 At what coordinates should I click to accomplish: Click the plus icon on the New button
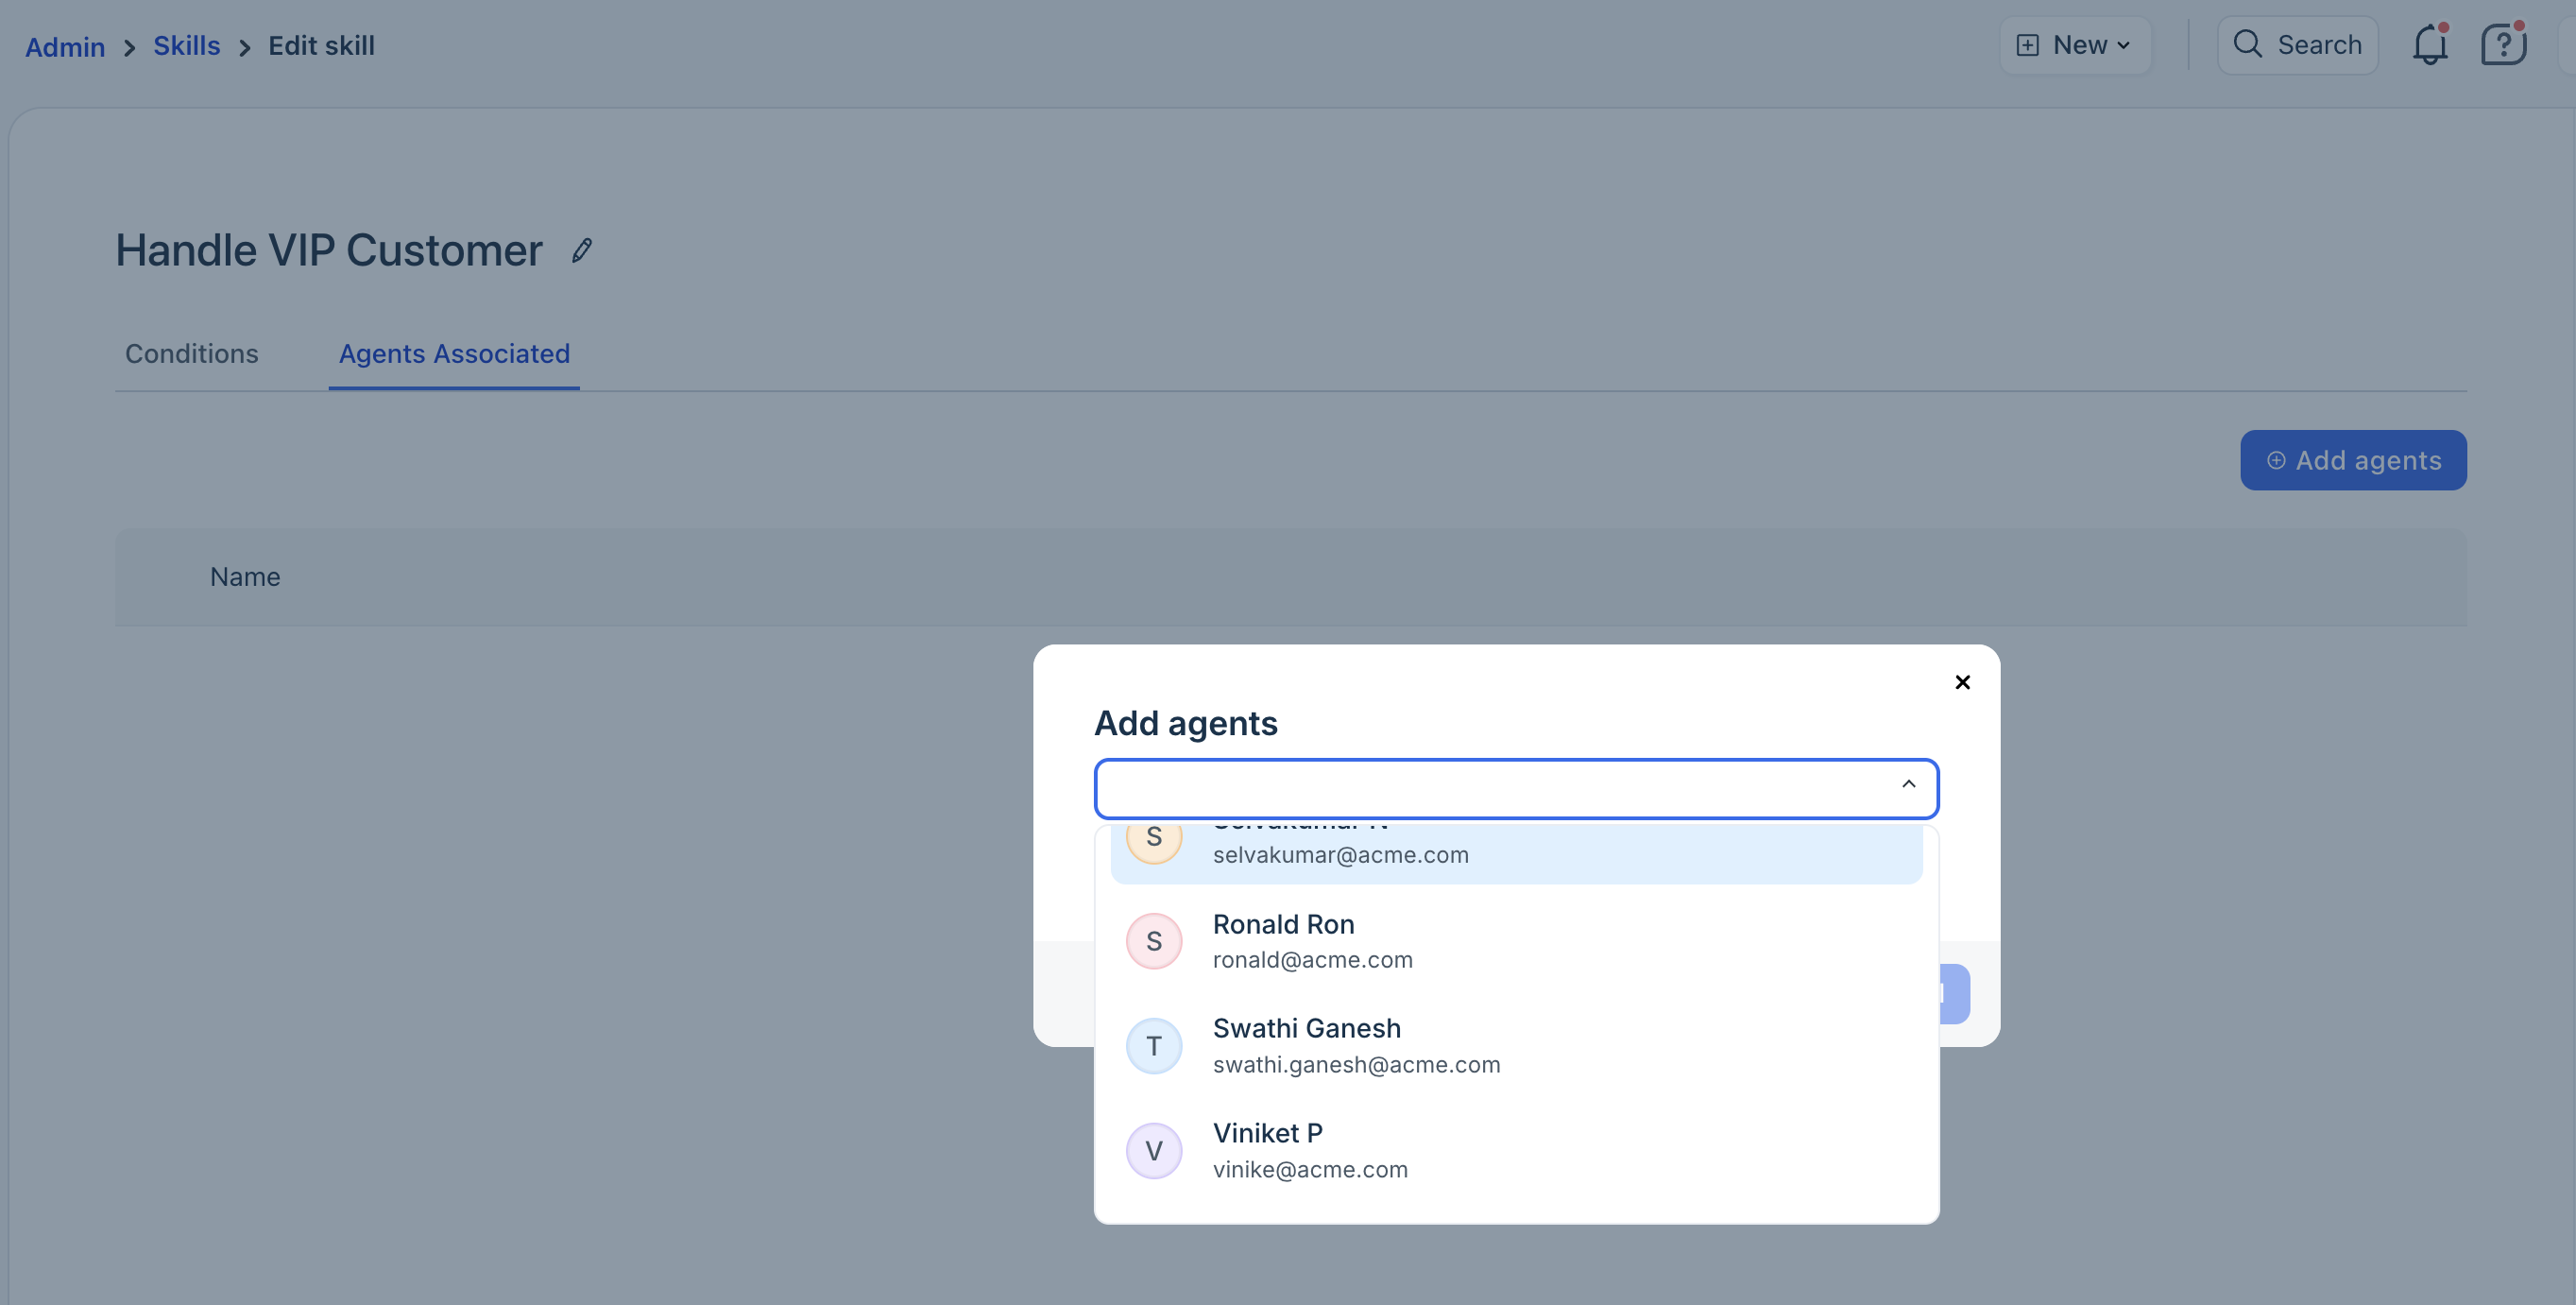2027,46
